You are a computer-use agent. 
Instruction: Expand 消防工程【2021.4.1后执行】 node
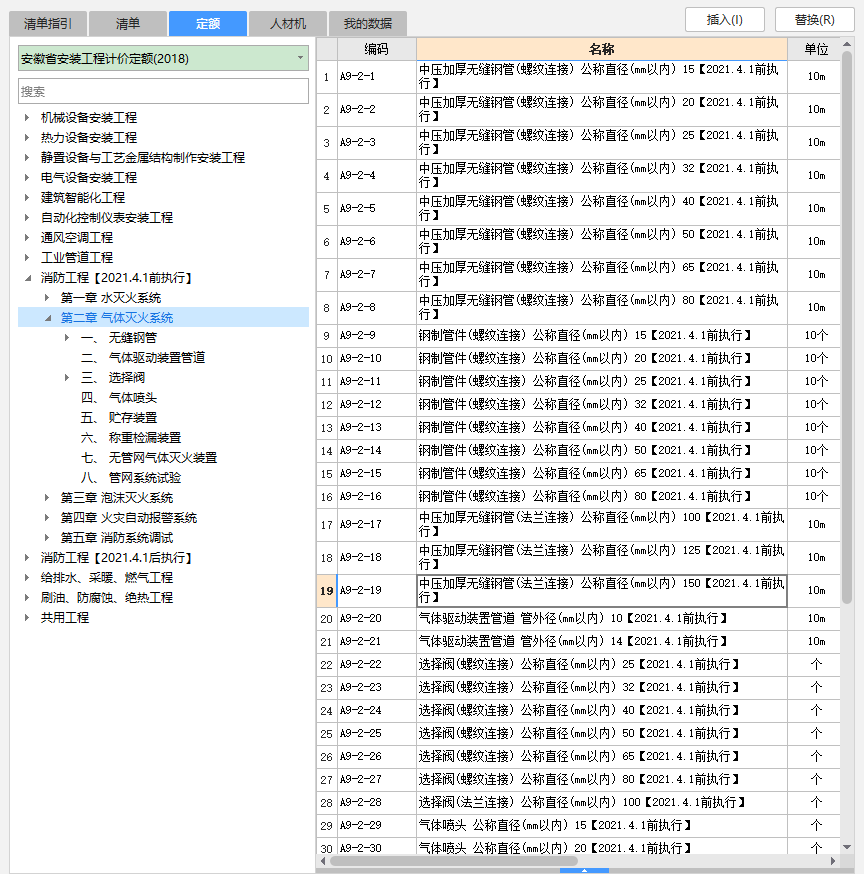click(27, 558)
